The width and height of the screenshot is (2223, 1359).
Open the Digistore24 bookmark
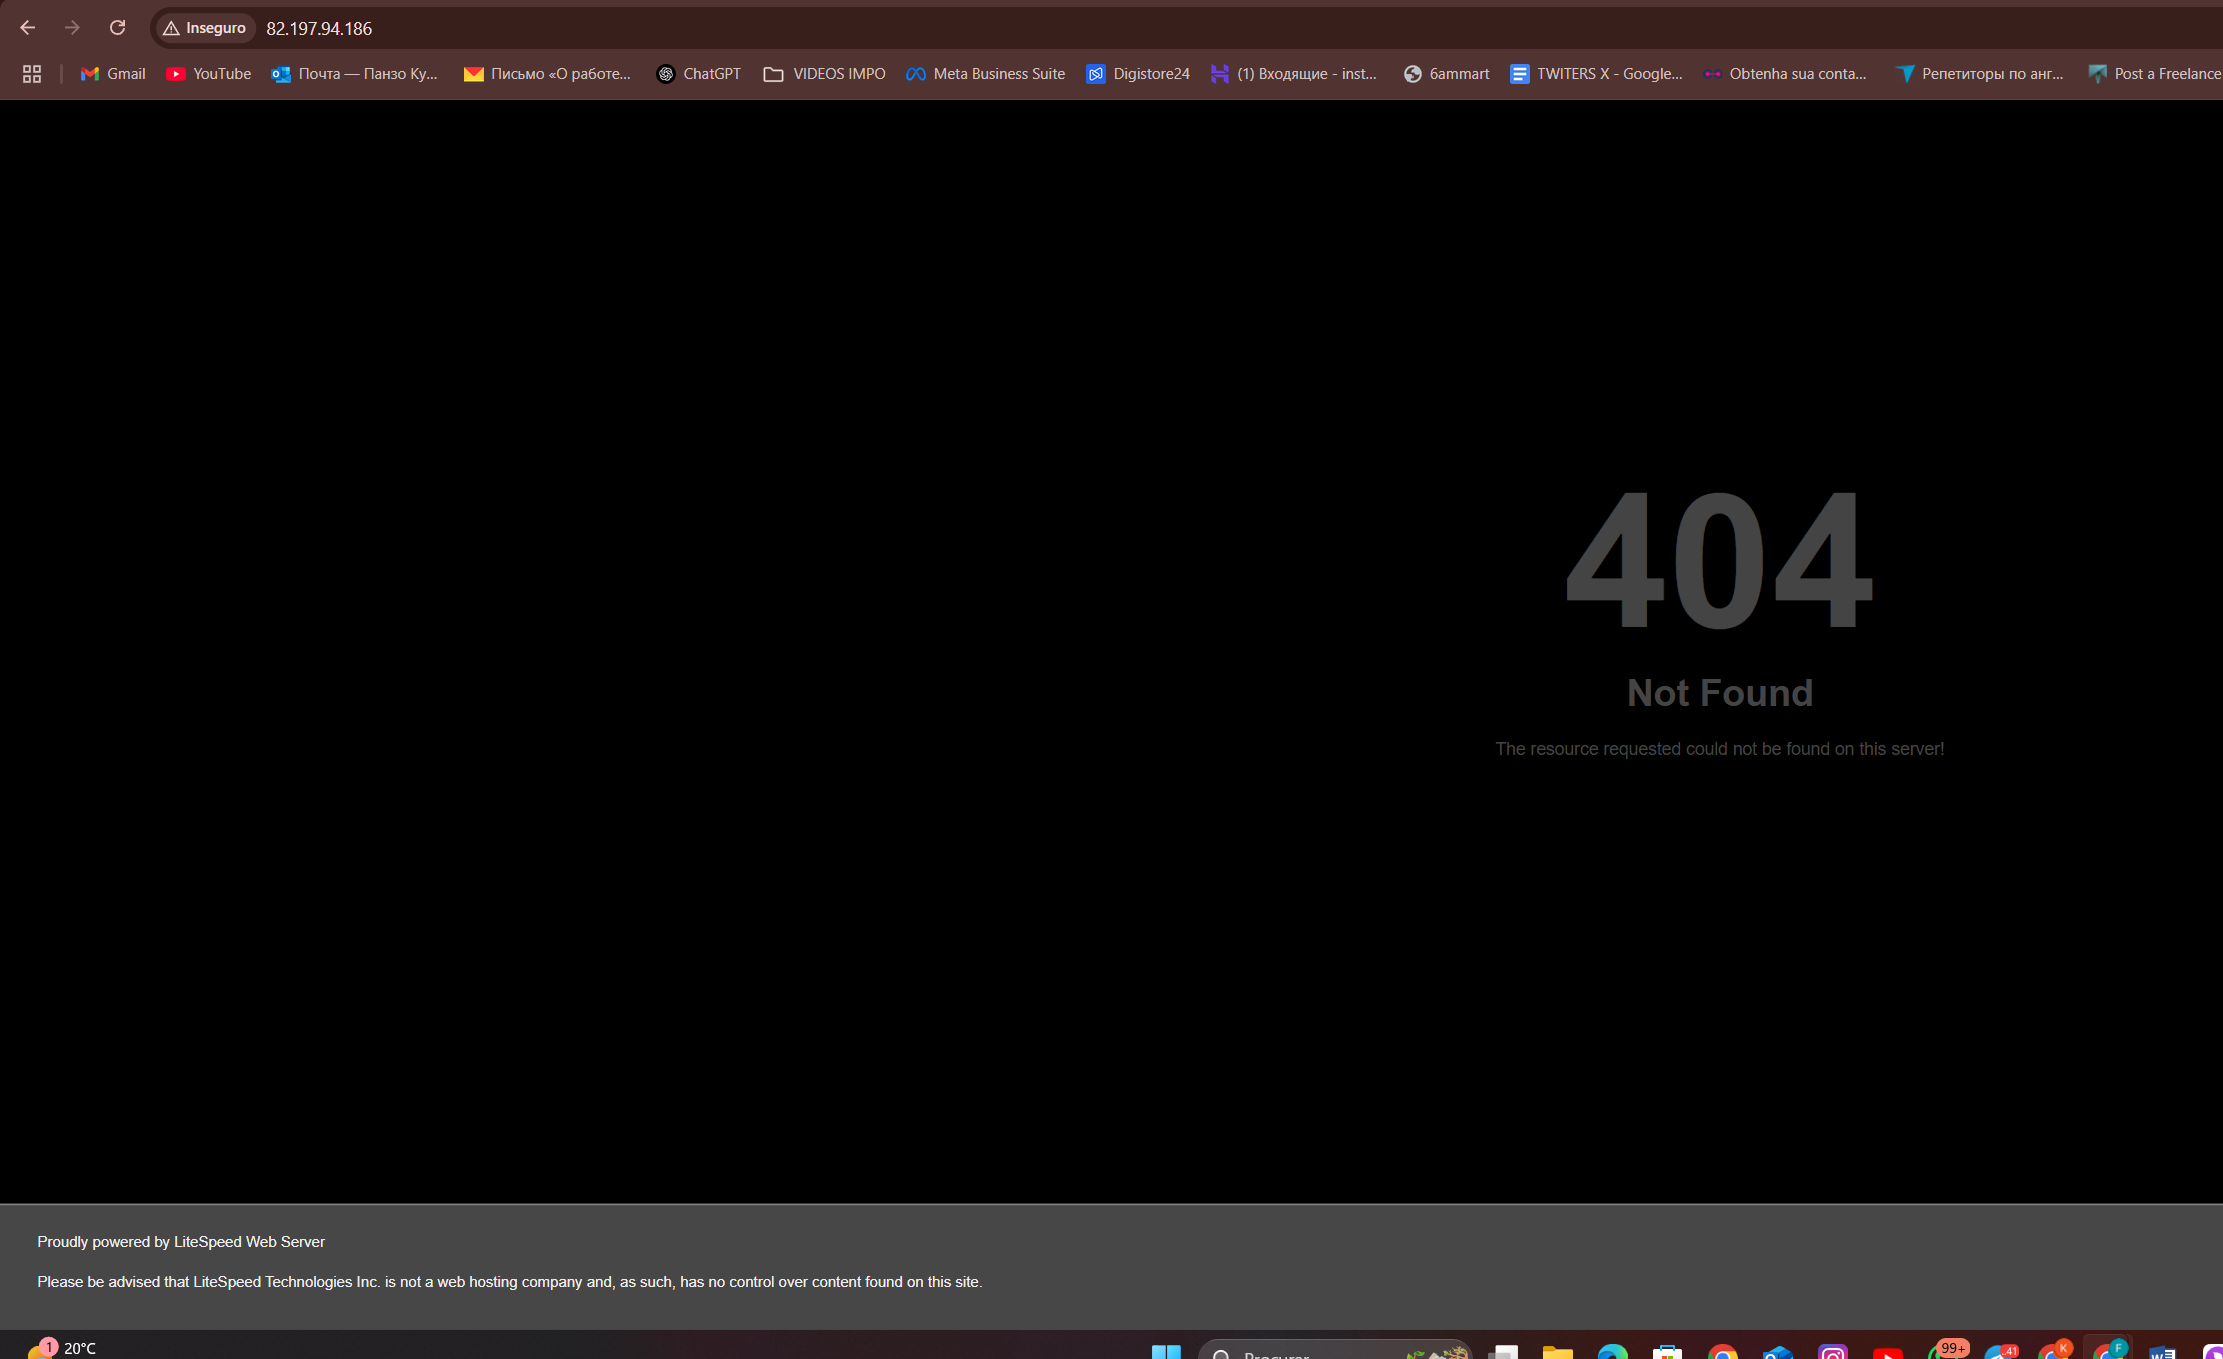pyautogui.click(x=1138, y=74)
